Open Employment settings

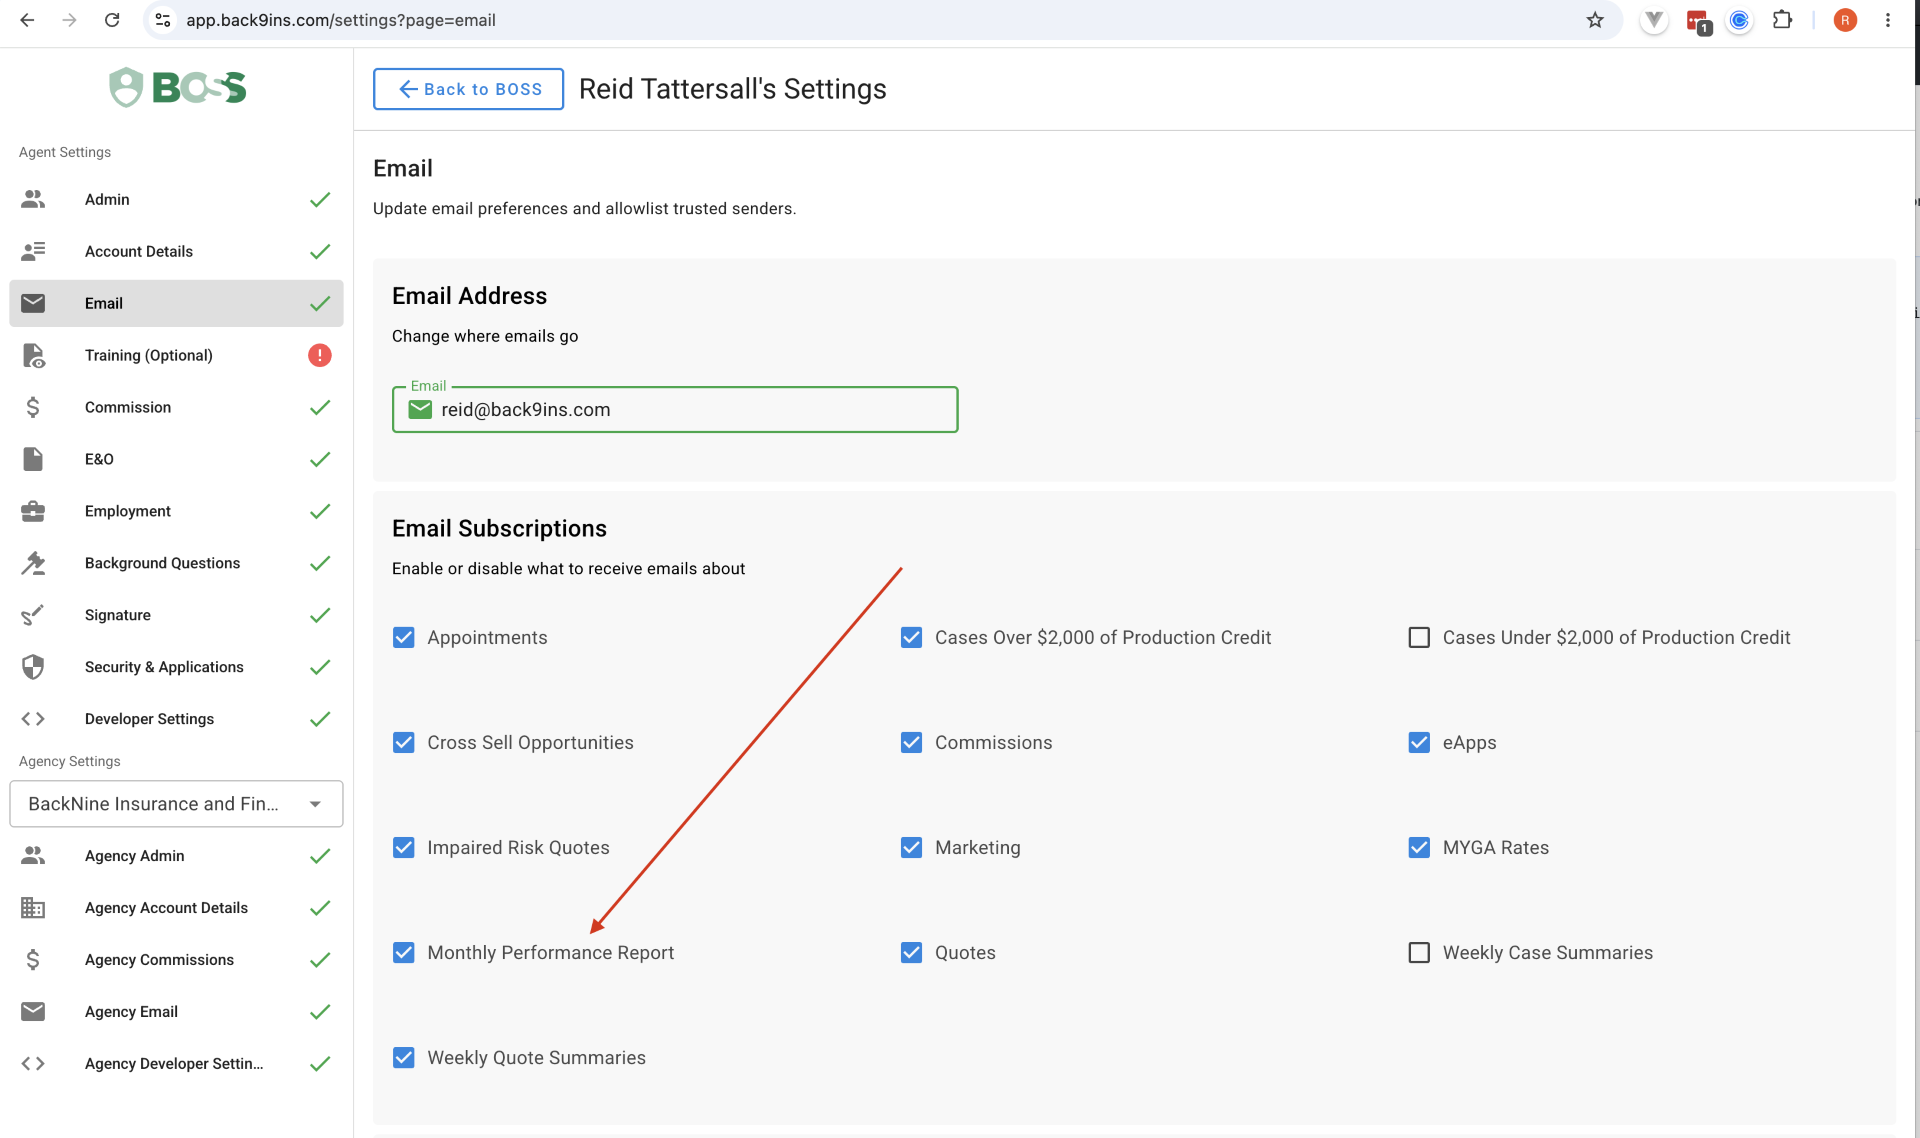tap(176, 511)
